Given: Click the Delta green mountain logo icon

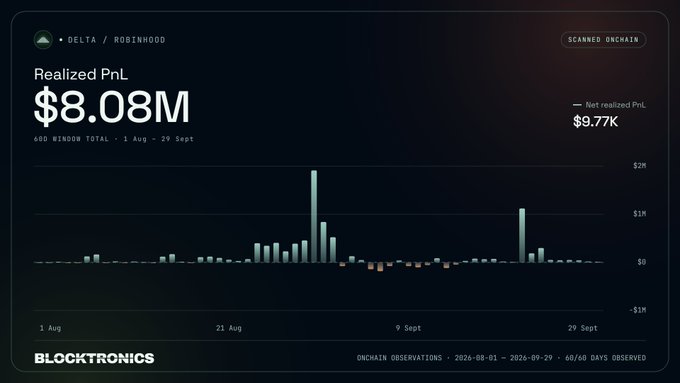Looking at the screenshot, I should [x=43, y=40].
